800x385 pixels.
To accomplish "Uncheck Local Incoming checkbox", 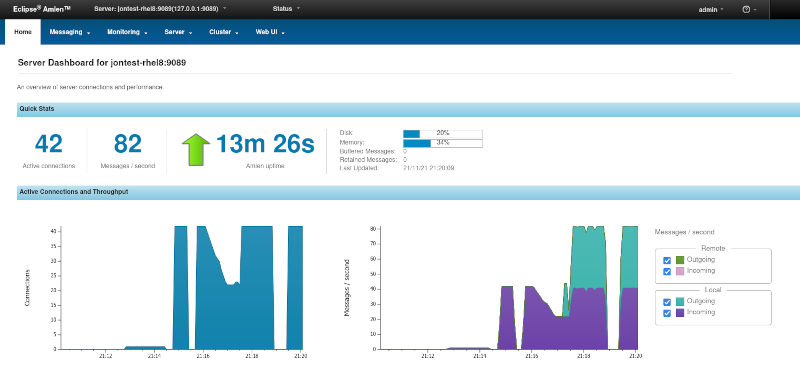I will coord(667,313).
